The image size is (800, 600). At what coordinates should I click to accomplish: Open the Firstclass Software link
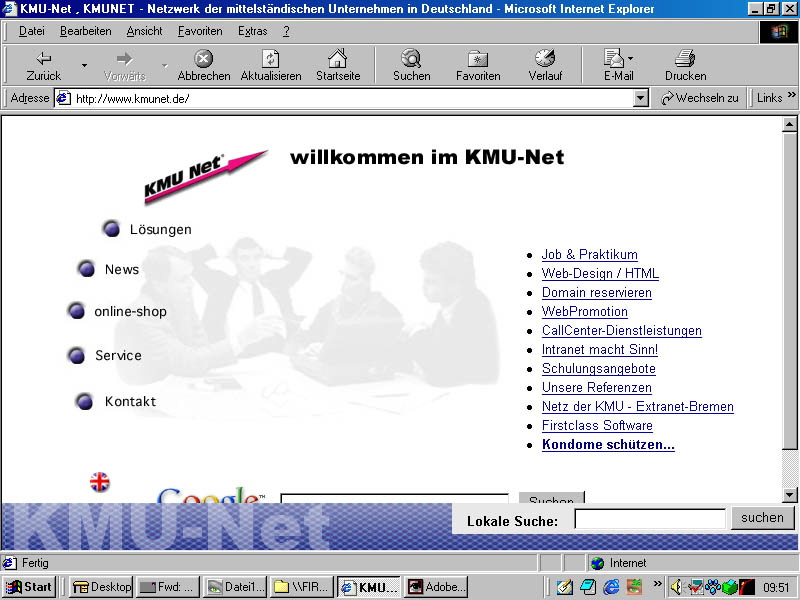click(597, 426)
